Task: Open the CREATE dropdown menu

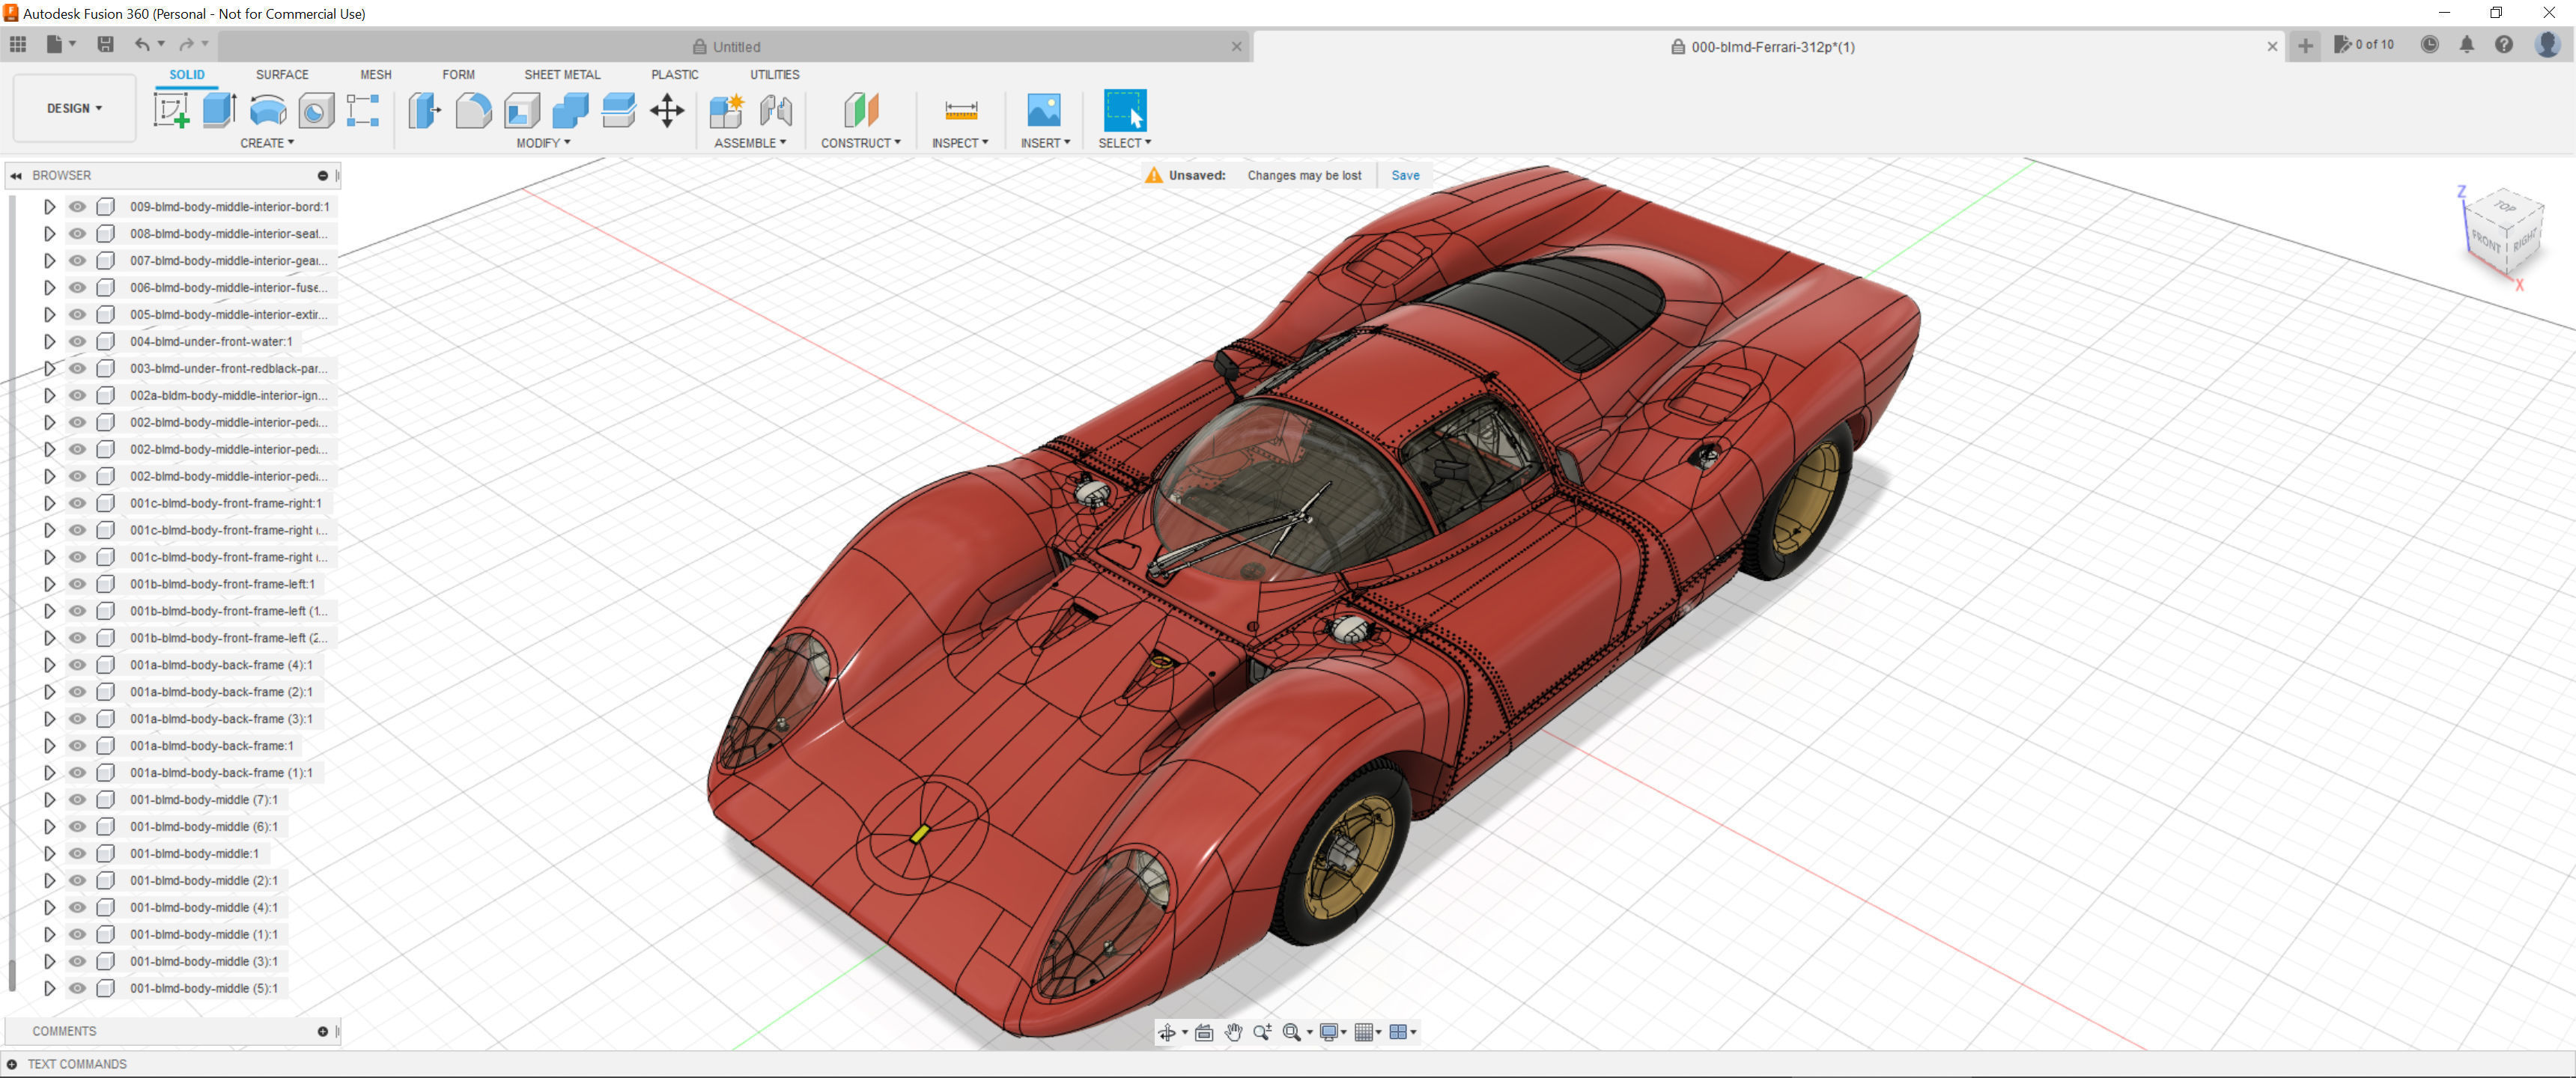Action: coord(267,143)
